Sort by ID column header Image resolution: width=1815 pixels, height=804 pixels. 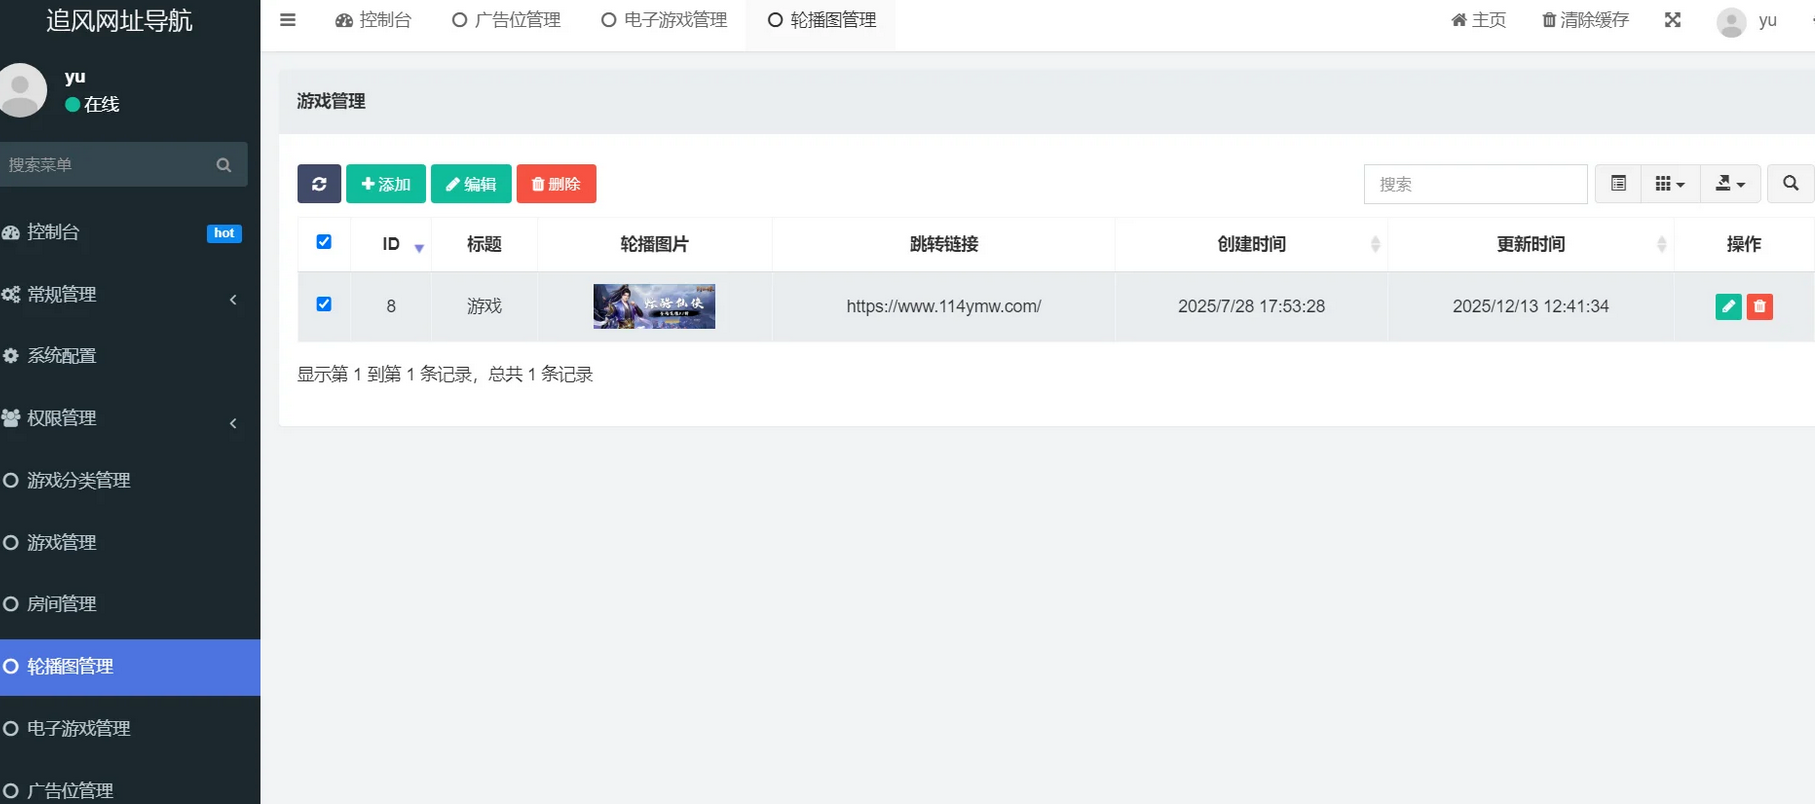[x=391, y=244]
